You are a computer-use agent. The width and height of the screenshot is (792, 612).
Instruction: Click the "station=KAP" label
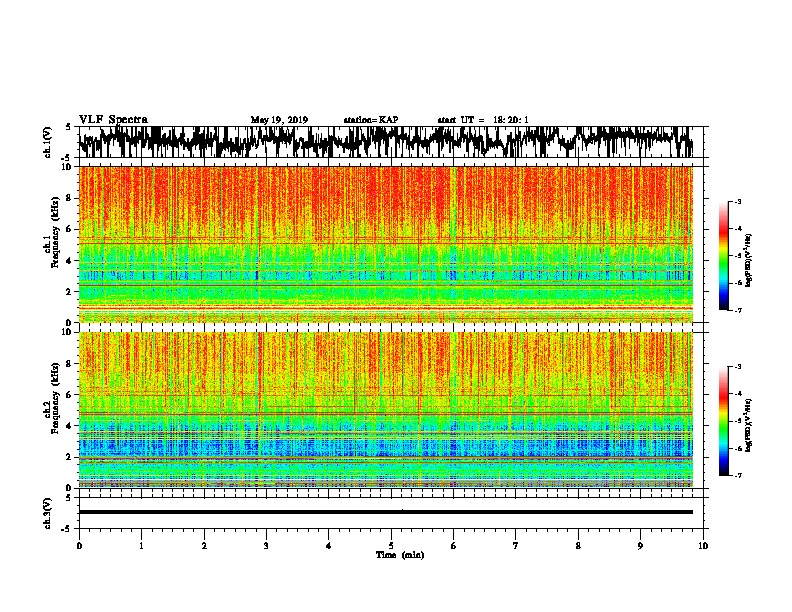tap(371, 120)
